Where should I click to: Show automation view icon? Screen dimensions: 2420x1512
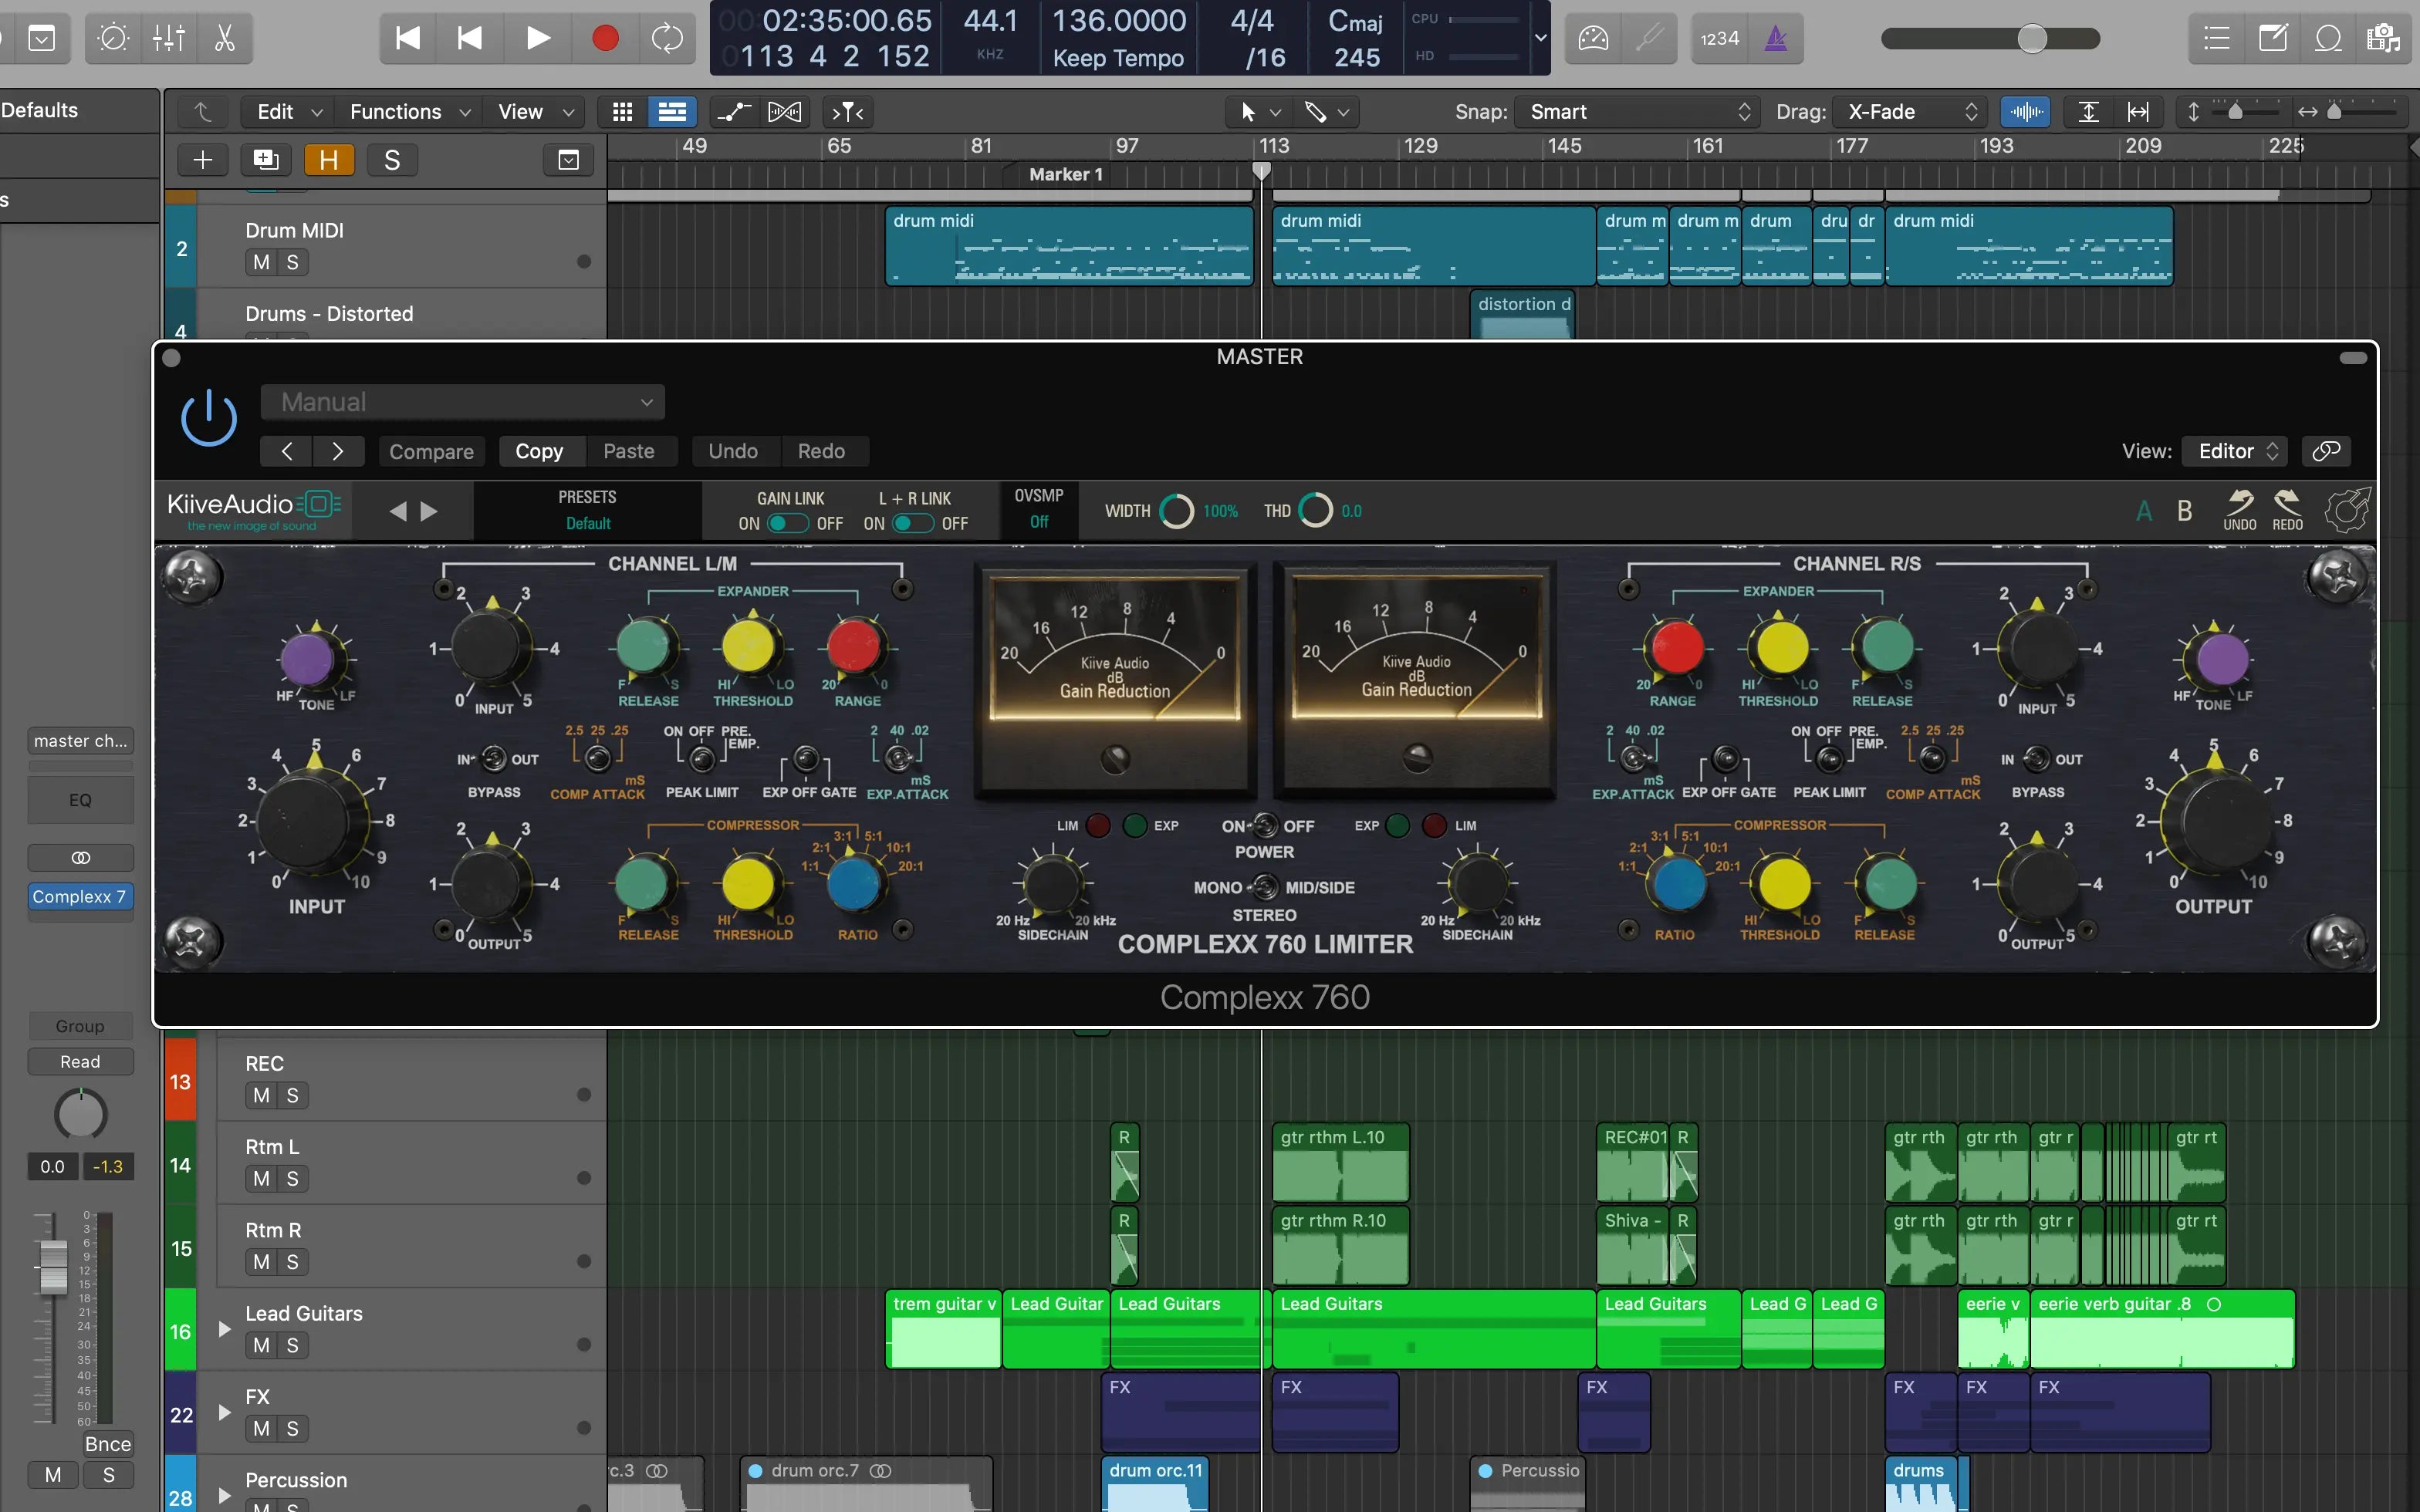[x=734, y=112]
